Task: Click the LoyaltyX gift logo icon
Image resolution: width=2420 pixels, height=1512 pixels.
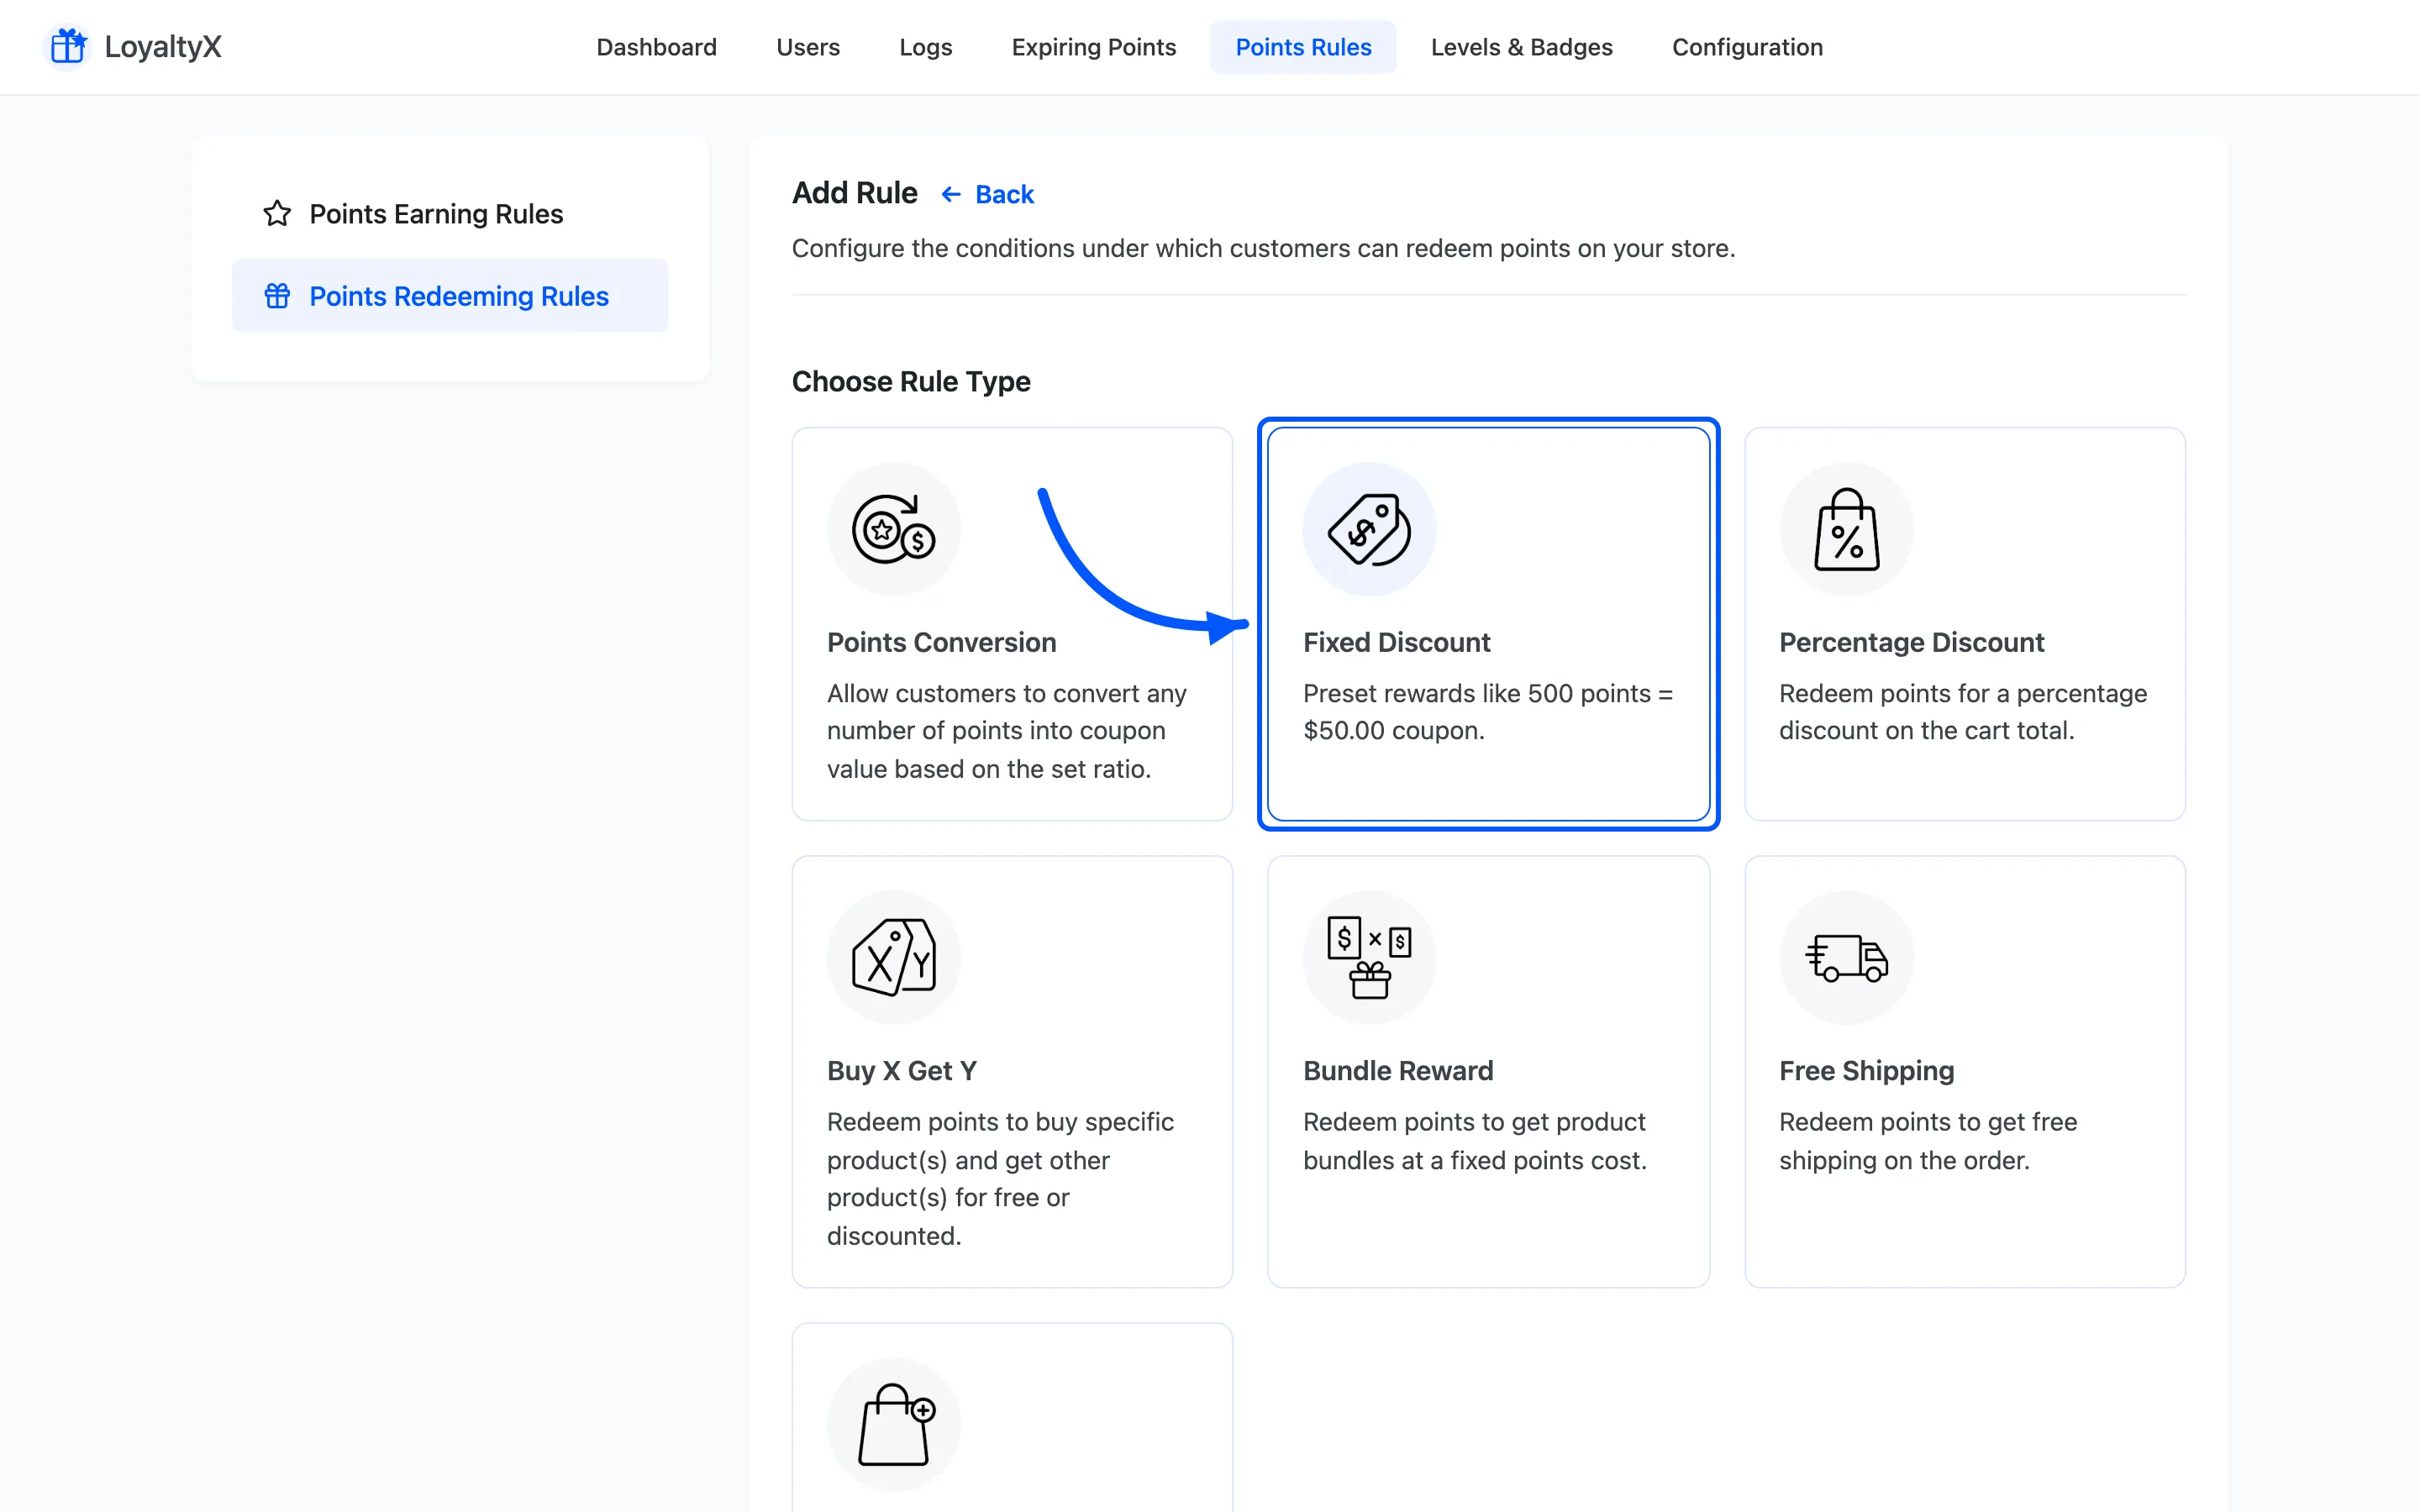Action: pos(68,47)
